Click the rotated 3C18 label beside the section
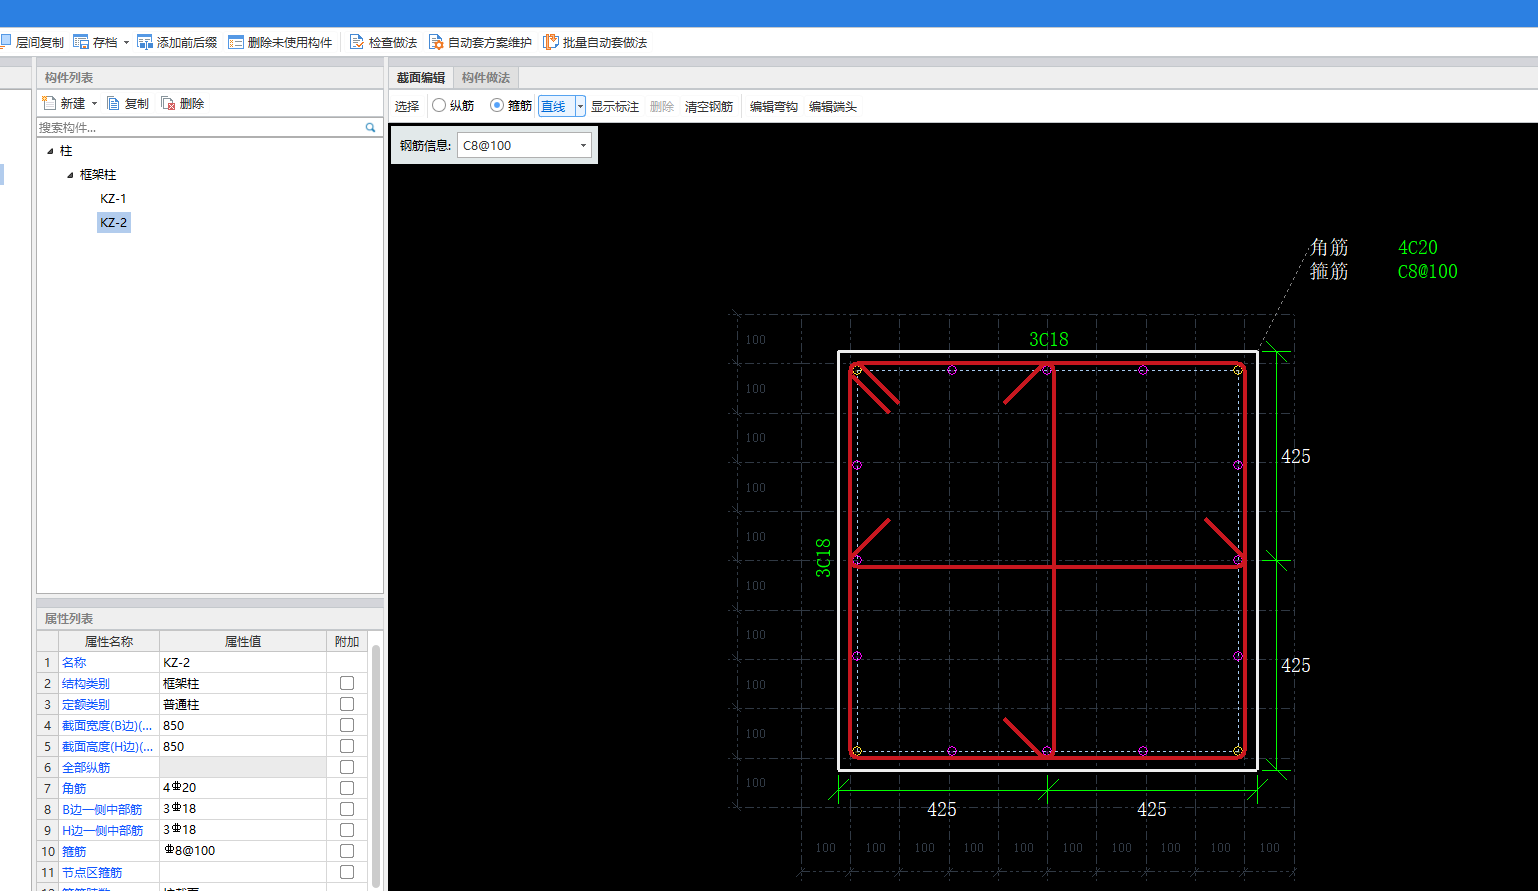1538x891 pixels. (x=823, y=557)
